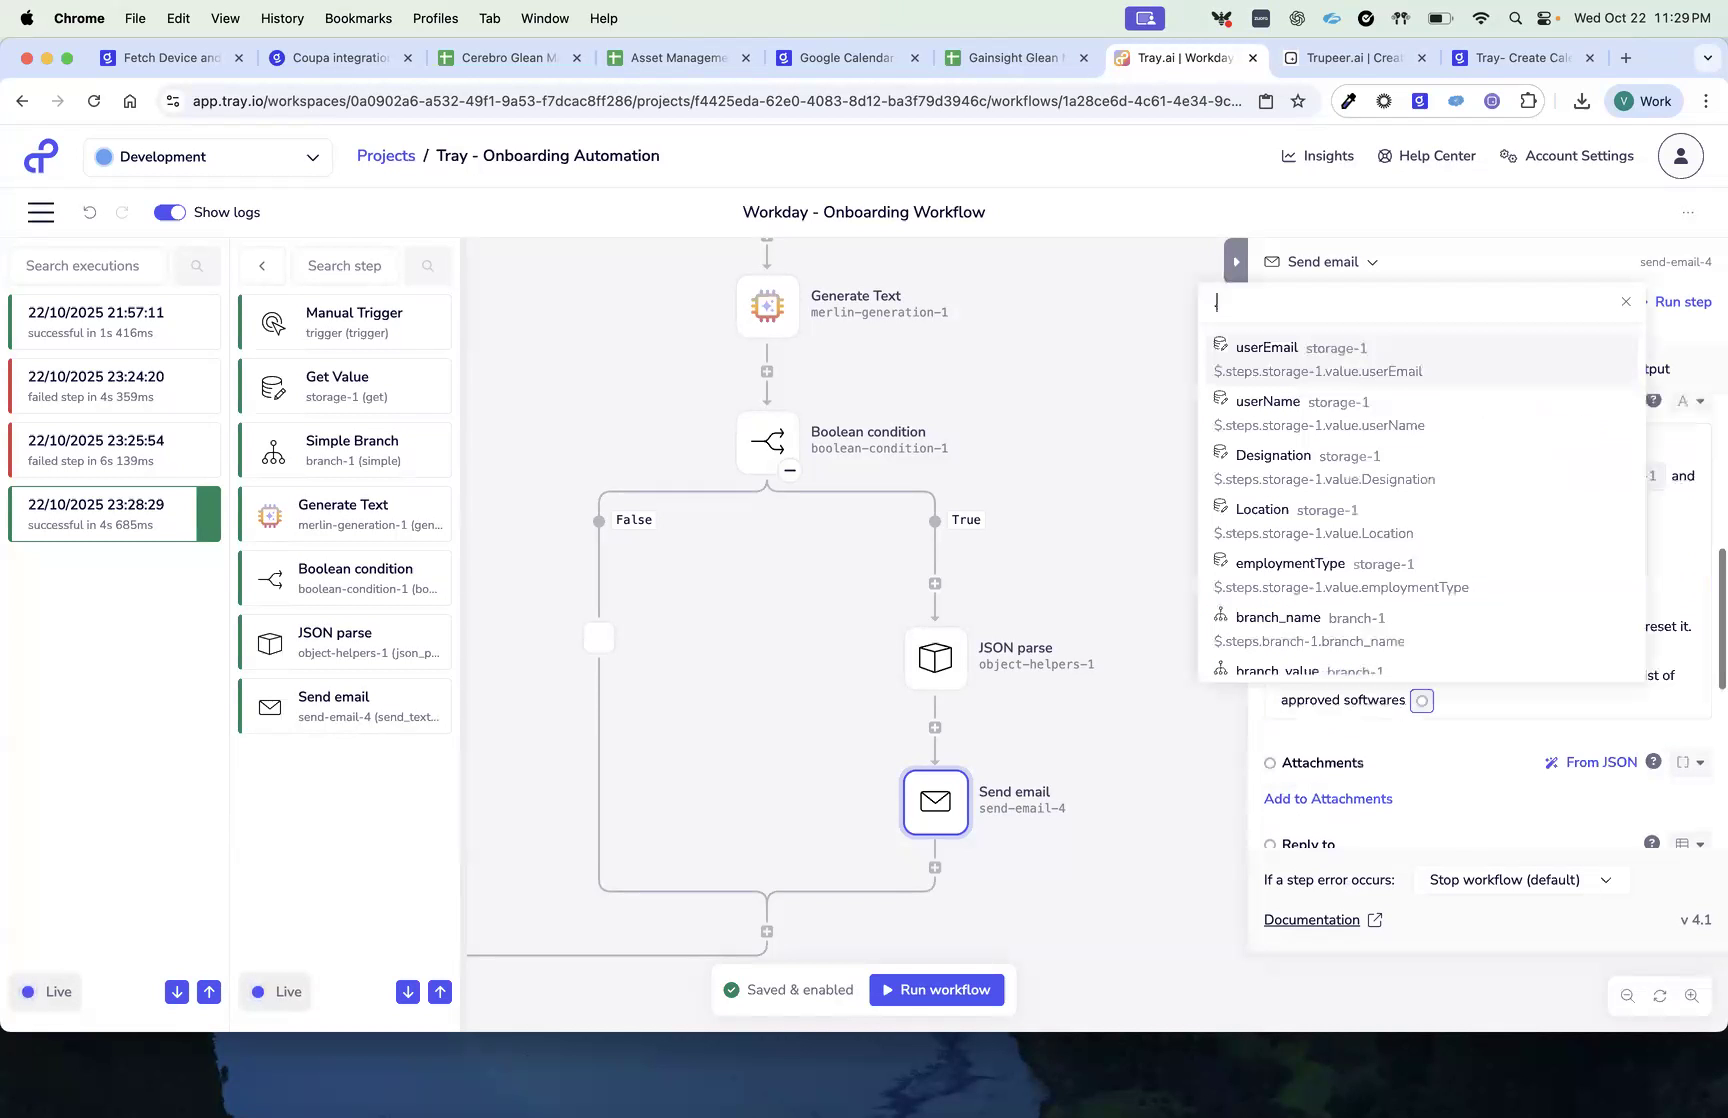This screenshot has height=1118, width=1728.
Task: Toggle the Reply to option
Action: (x=1270, y=845)
